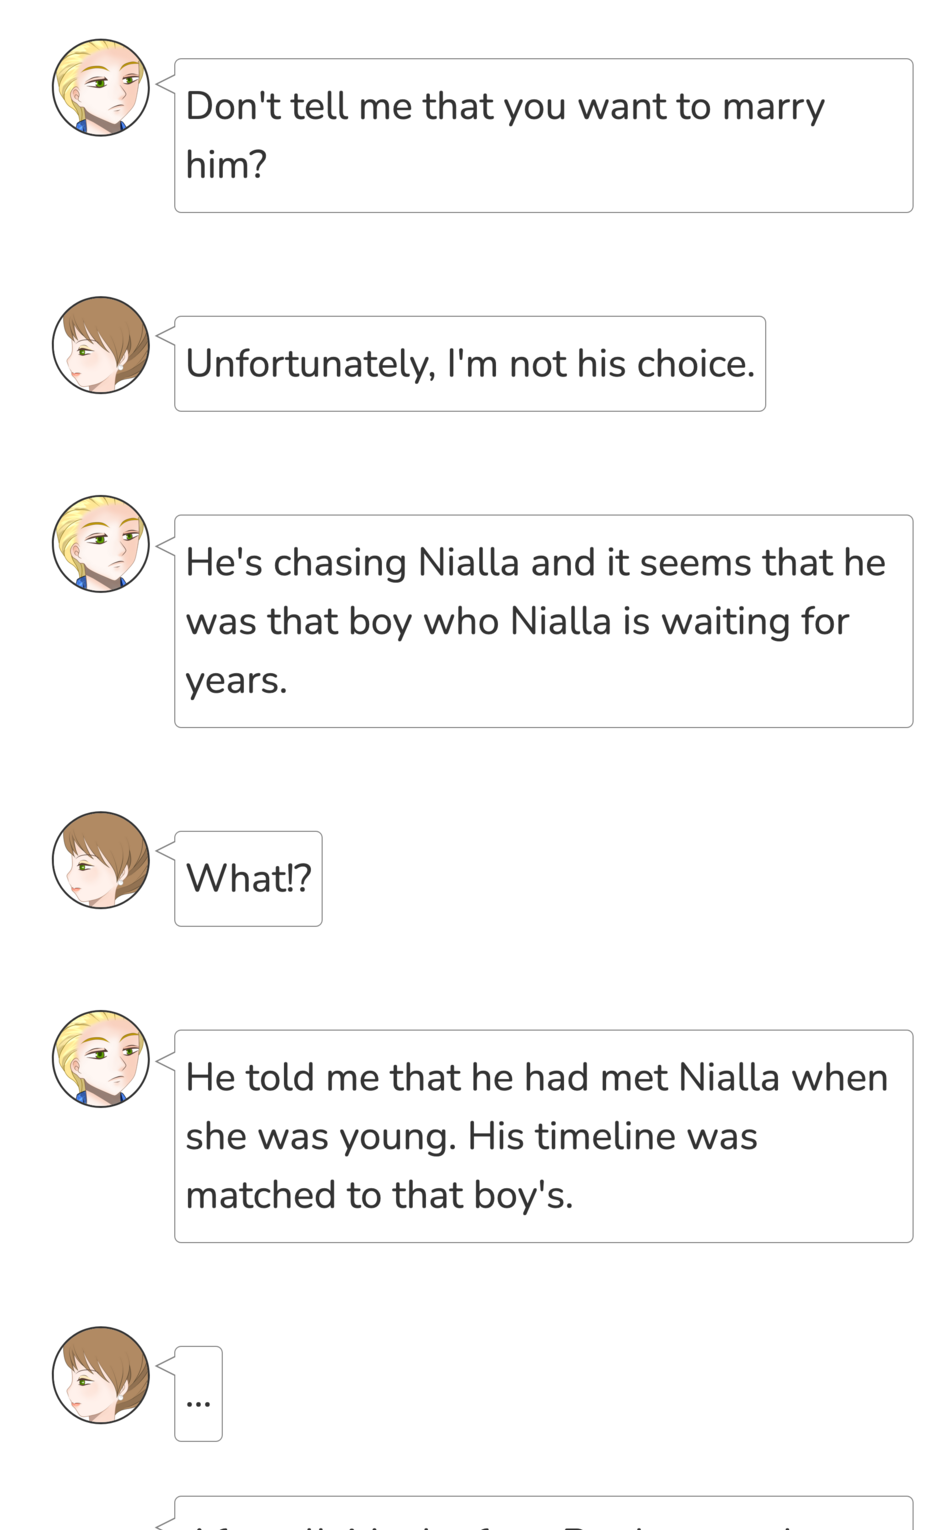Tap the word "marry" in the first message

[773, 107]
